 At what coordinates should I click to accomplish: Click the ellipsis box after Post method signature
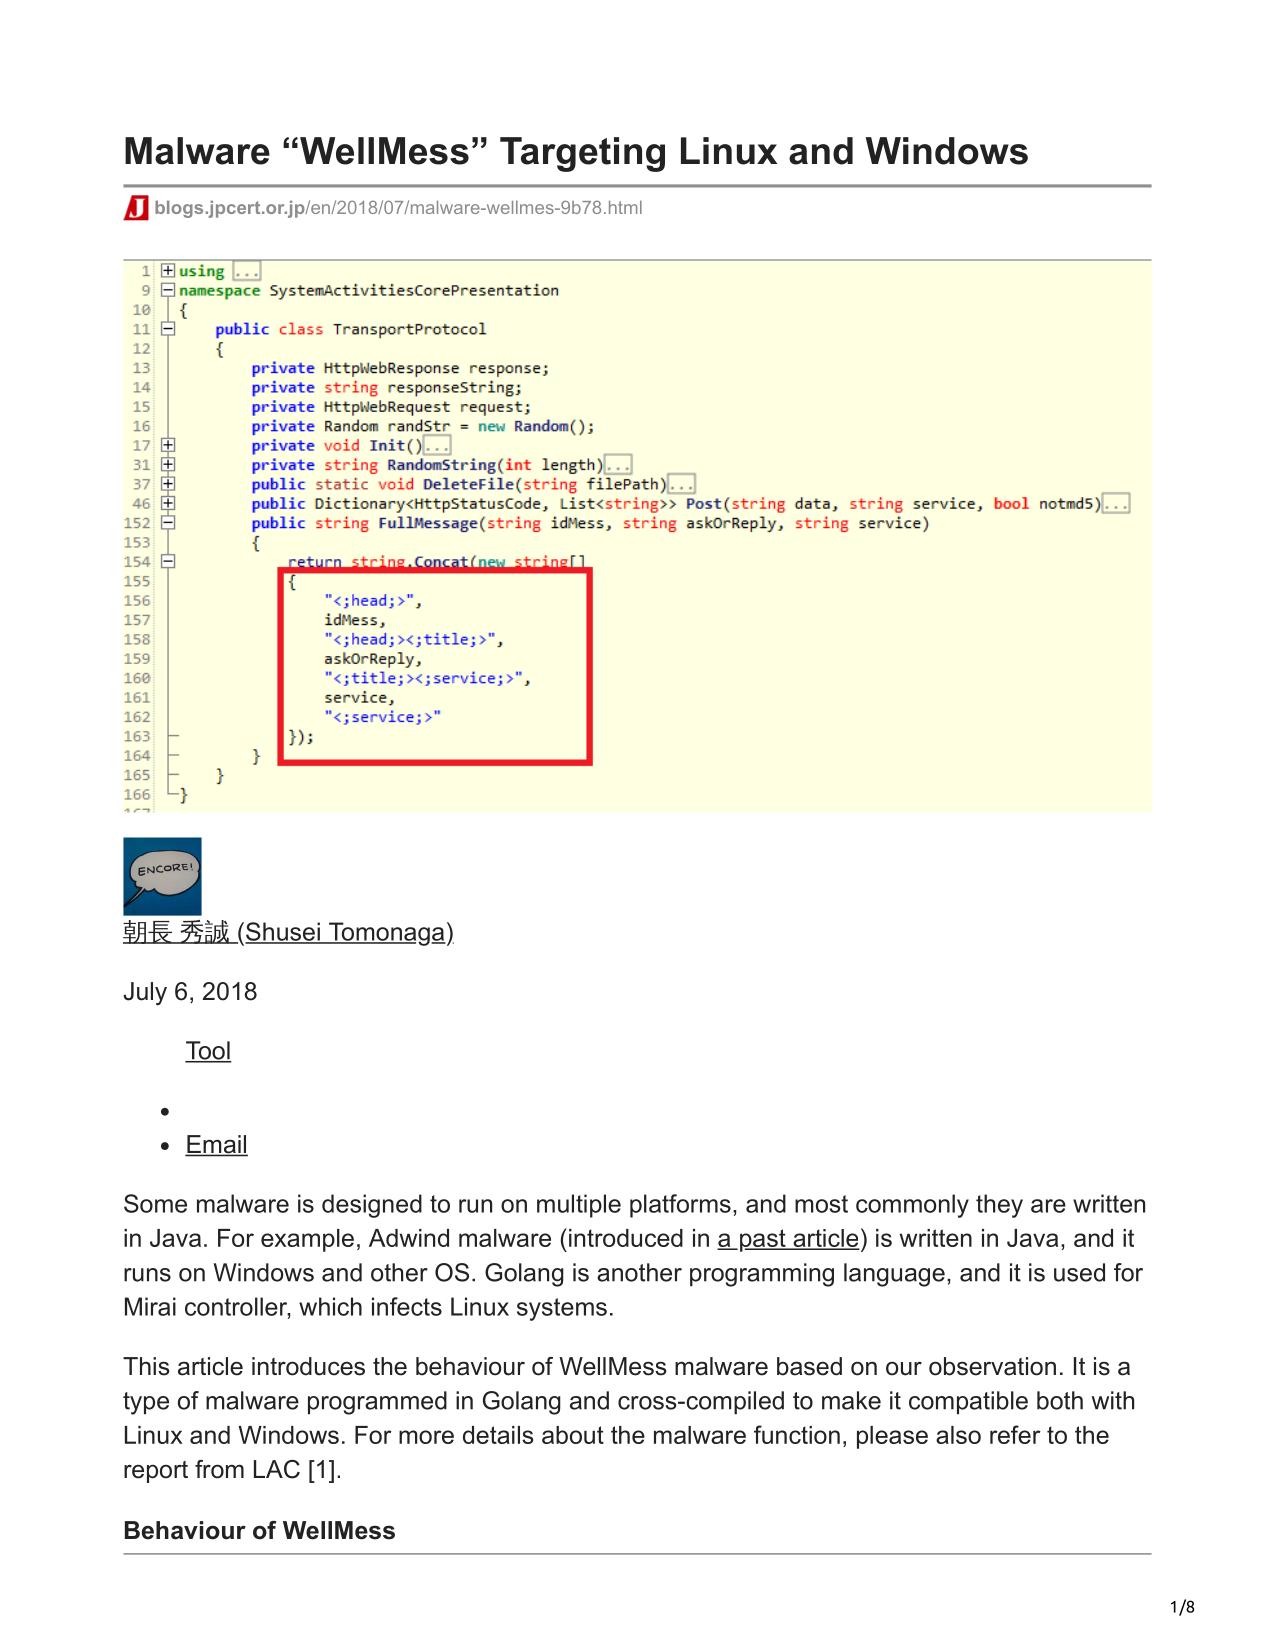coord(1116,504)
